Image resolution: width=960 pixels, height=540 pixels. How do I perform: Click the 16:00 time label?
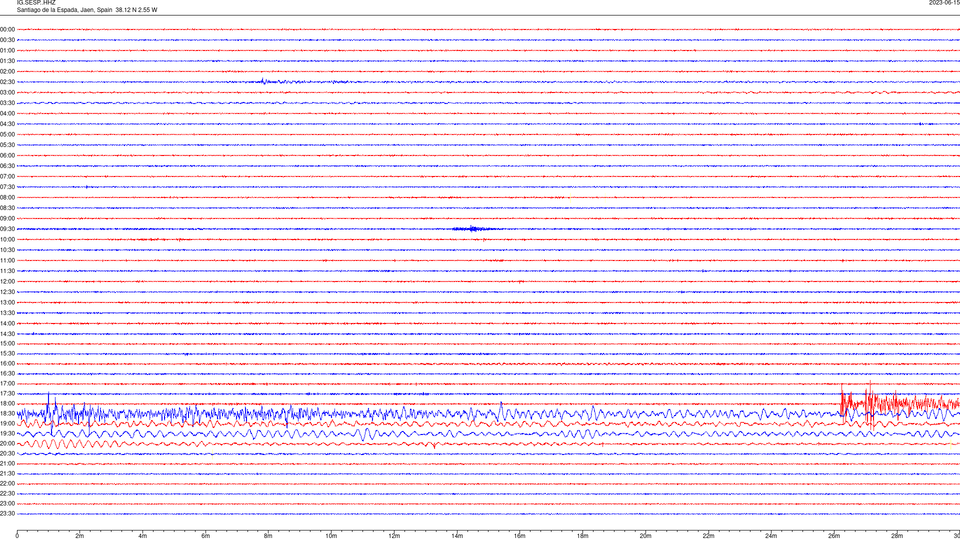(x=7, y=364)
